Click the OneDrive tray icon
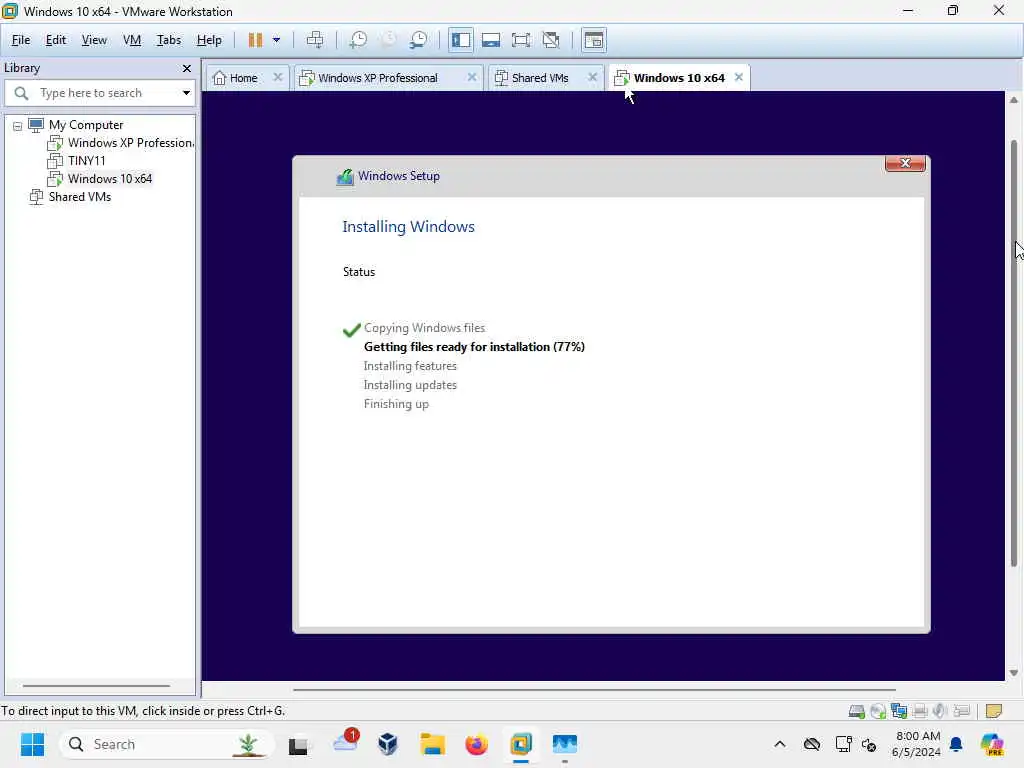The width and height of the screenshot is (1024, 768). click(x=812, y=744)
